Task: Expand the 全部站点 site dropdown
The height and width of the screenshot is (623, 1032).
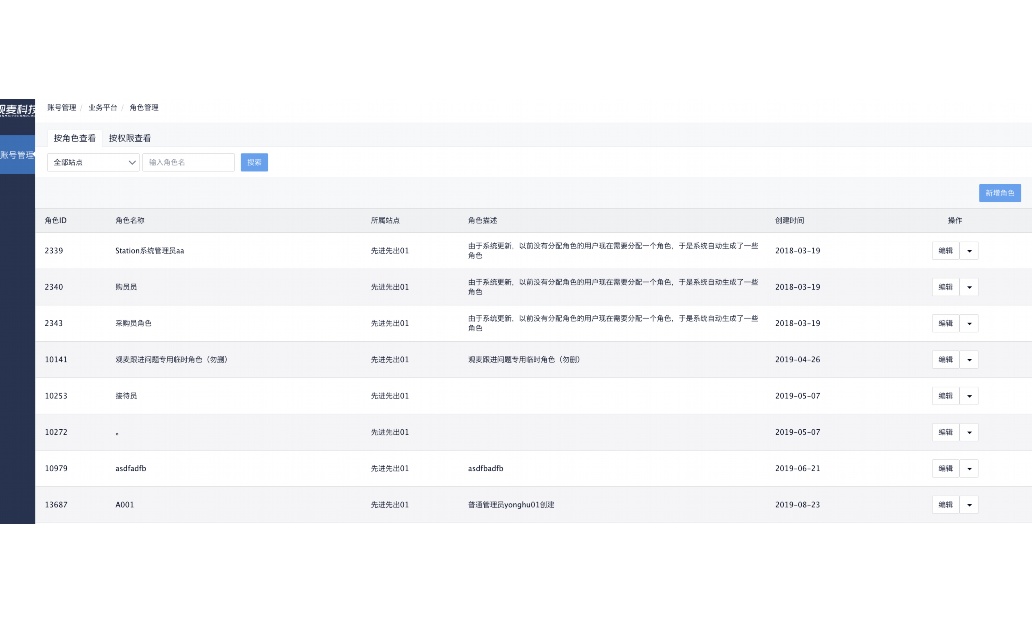Action: 93,162
